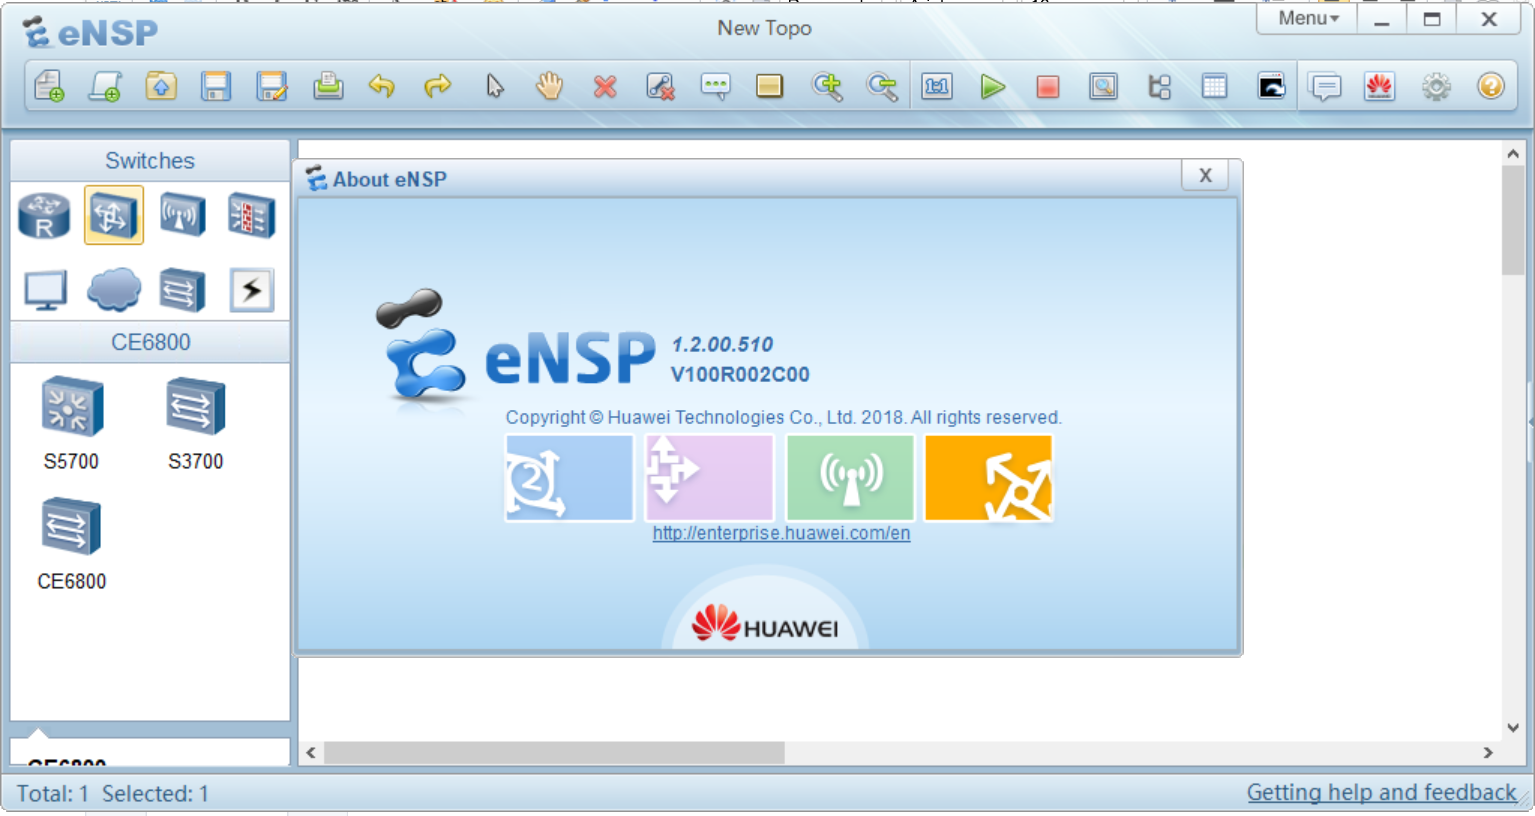The image size is (1535, 816).
Task: Activate the hand pan tool
Action: pyautogui.click(x=549, y=87)
